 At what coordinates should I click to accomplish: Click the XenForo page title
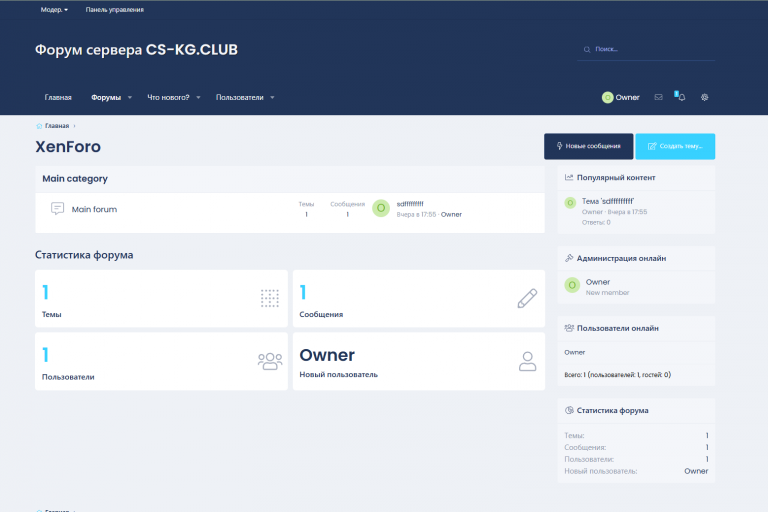pos(68,146)
